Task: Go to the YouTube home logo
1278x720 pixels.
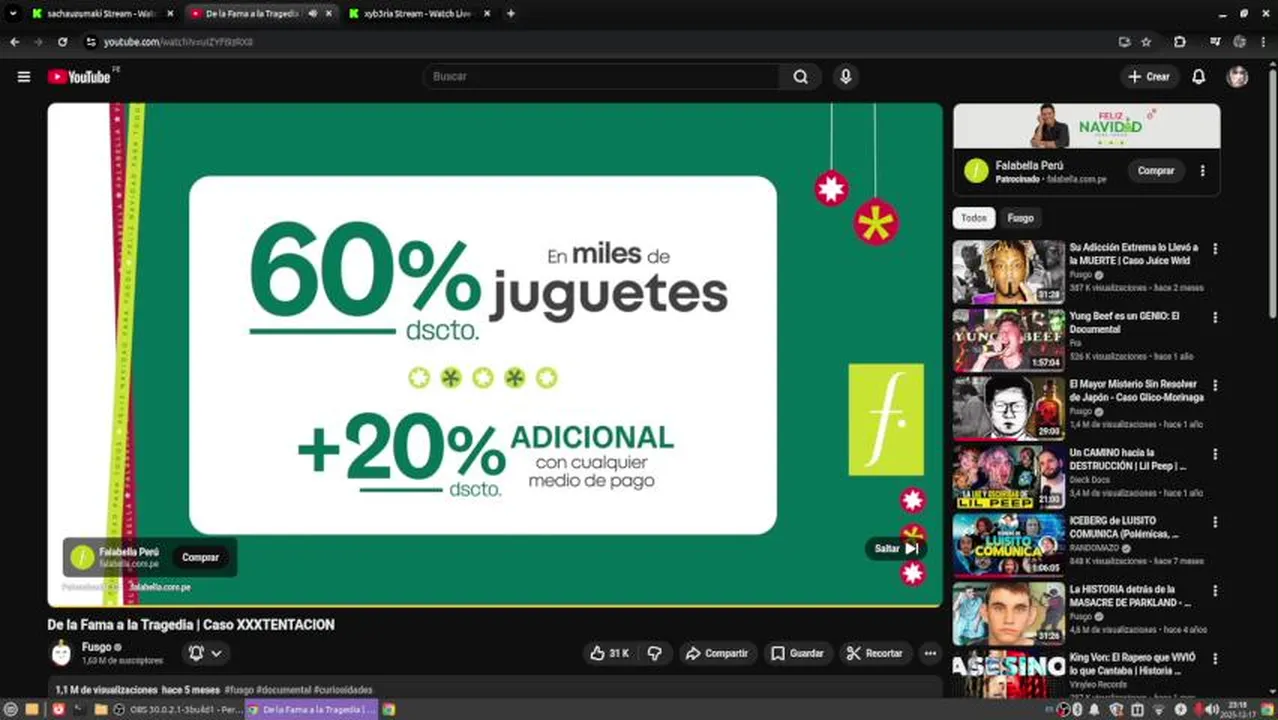Action: point(79,77)
